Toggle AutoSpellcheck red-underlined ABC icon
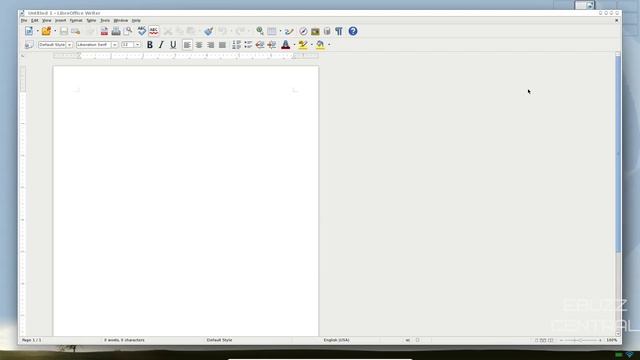This screenshot has height=360, width=640. point(153,31)
